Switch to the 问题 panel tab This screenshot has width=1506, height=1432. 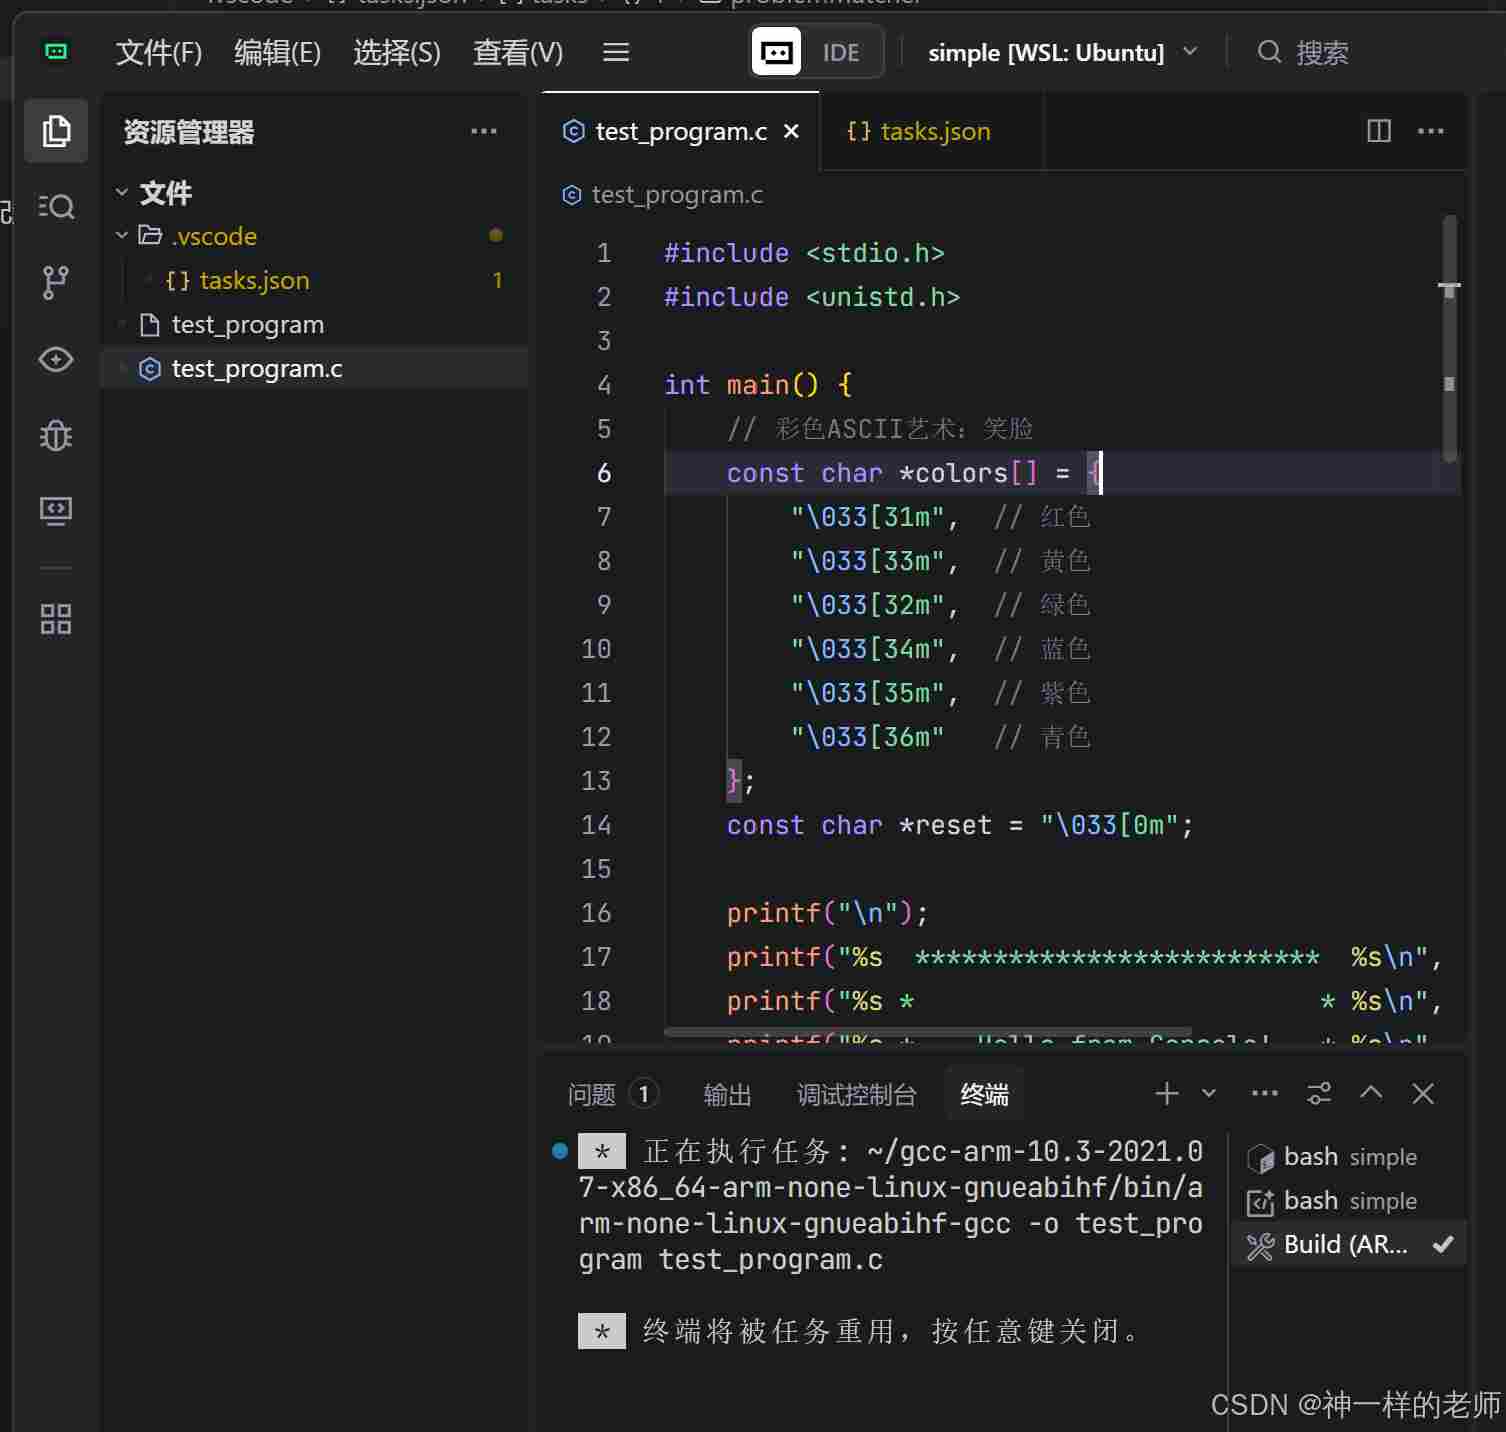pos(592,1095)
